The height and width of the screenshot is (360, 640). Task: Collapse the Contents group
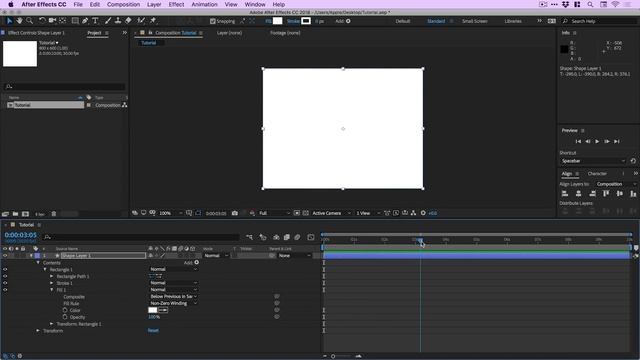38,262
